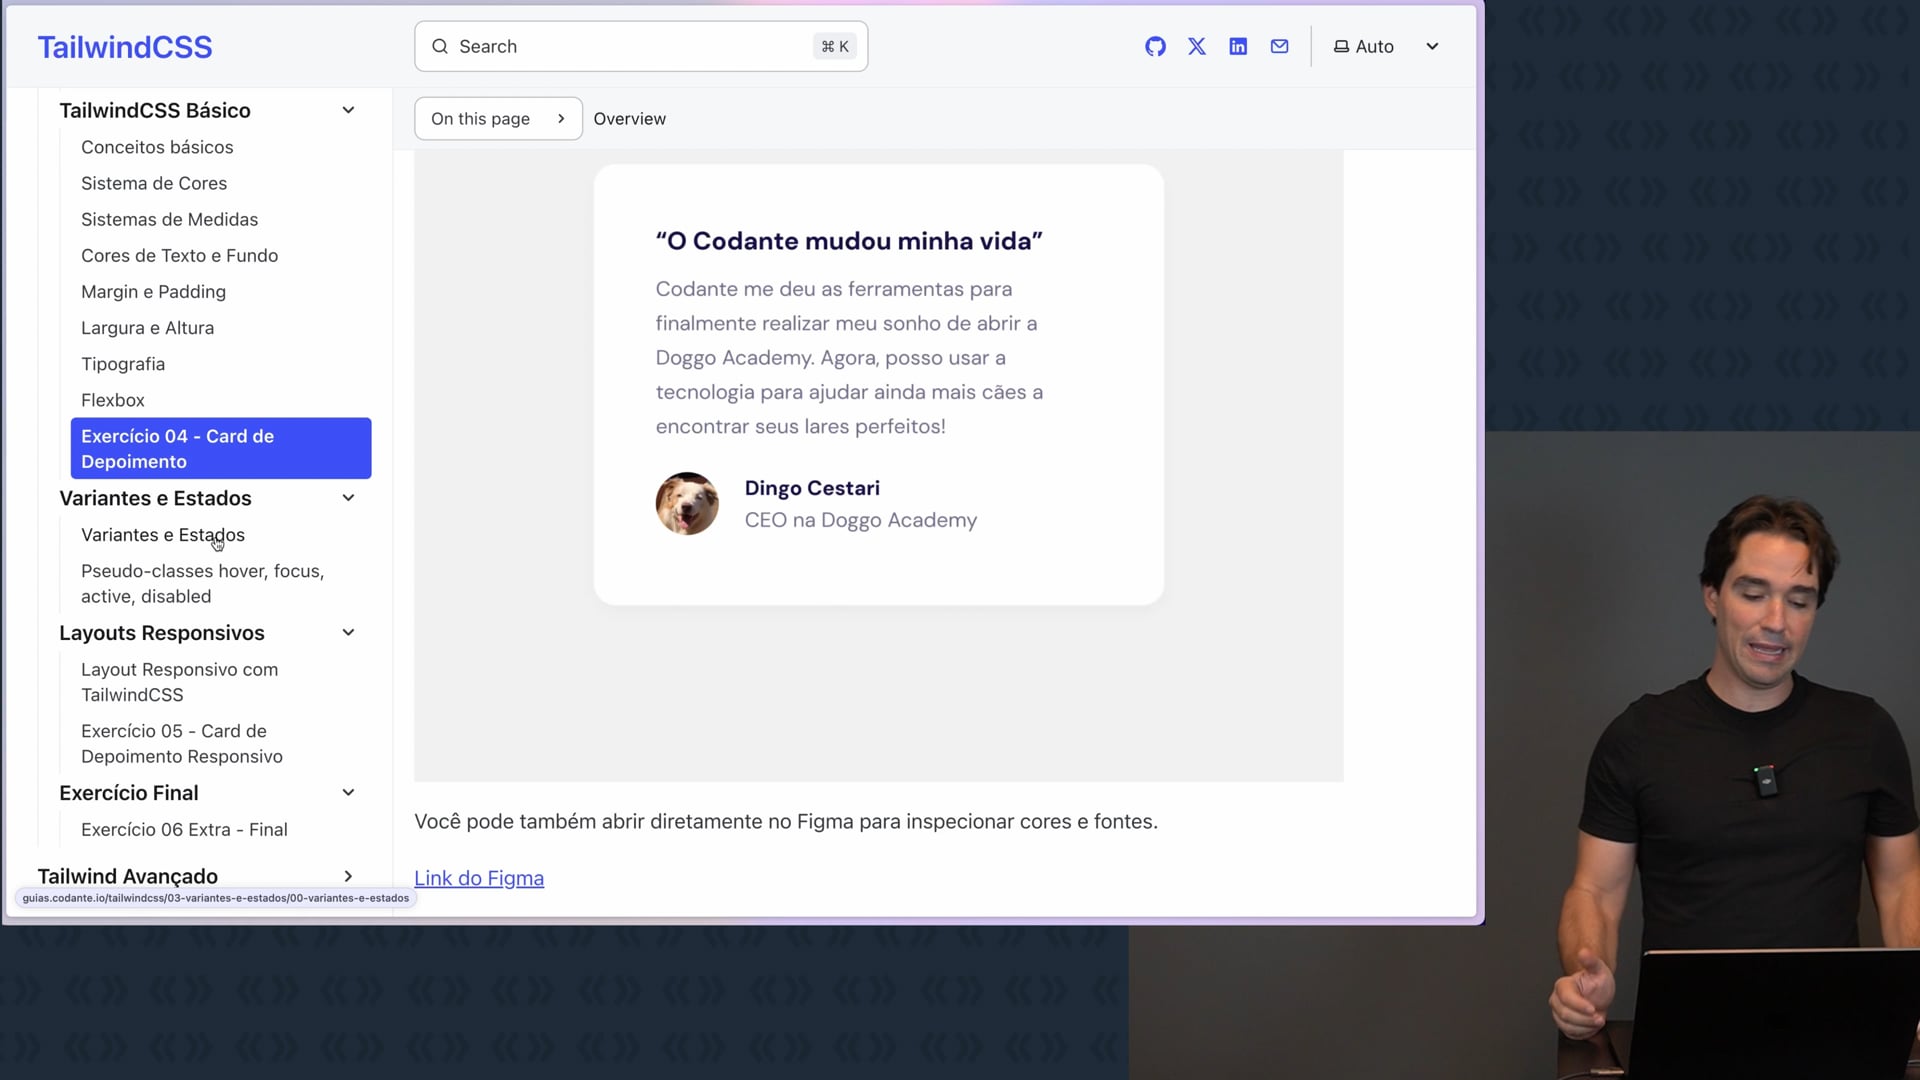Screen dimensions: 1920x1080
Task: Click the laptop icon beside Auto
Action: [1341, 47]
